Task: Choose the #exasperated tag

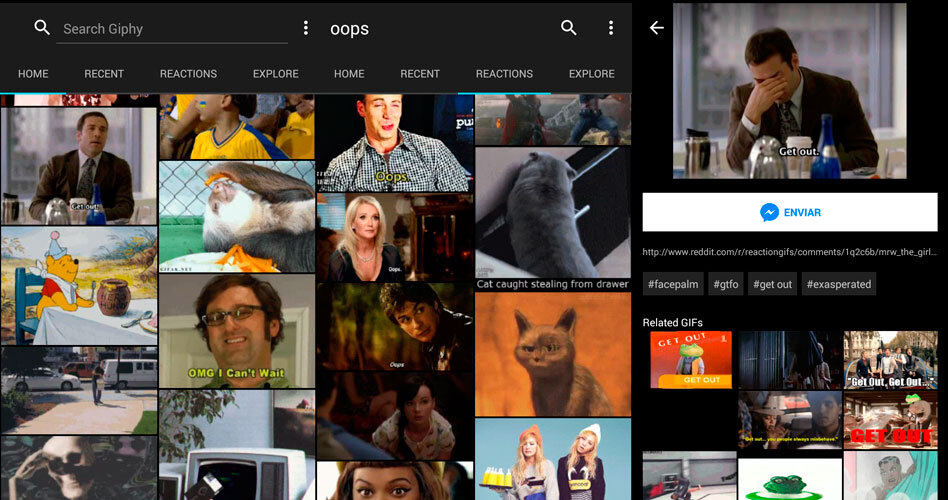Action: (838, 284)
